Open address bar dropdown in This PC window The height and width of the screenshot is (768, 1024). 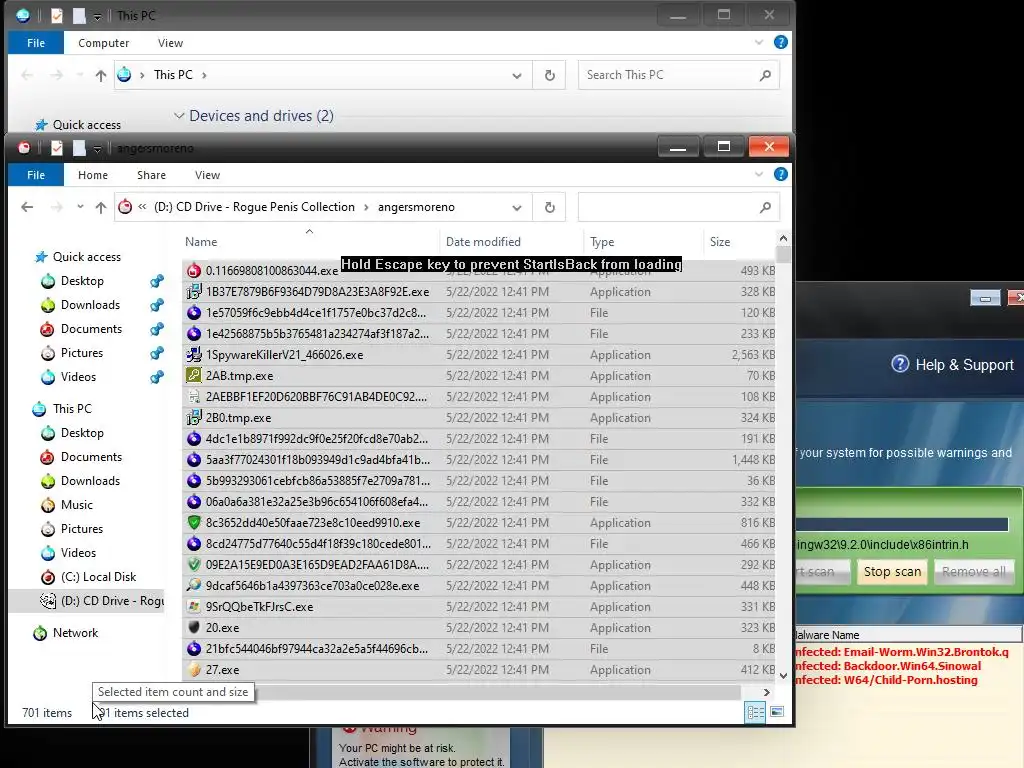pos(517,76)
